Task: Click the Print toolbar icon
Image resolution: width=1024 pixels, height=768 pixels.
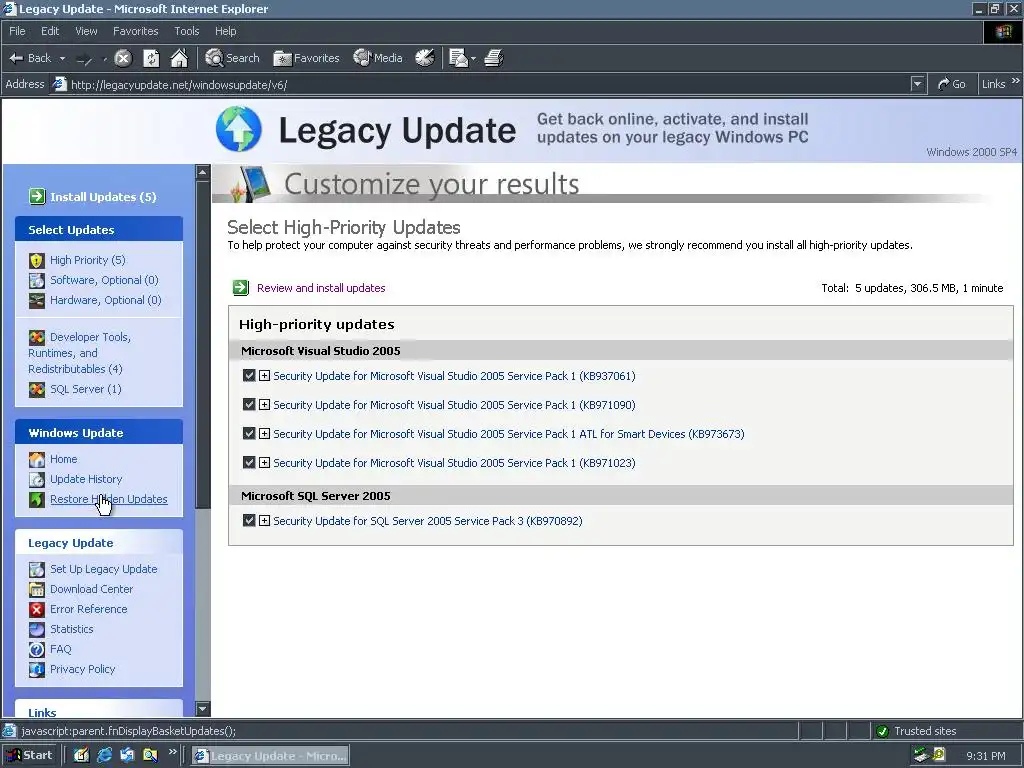Action: pos(494,58)
